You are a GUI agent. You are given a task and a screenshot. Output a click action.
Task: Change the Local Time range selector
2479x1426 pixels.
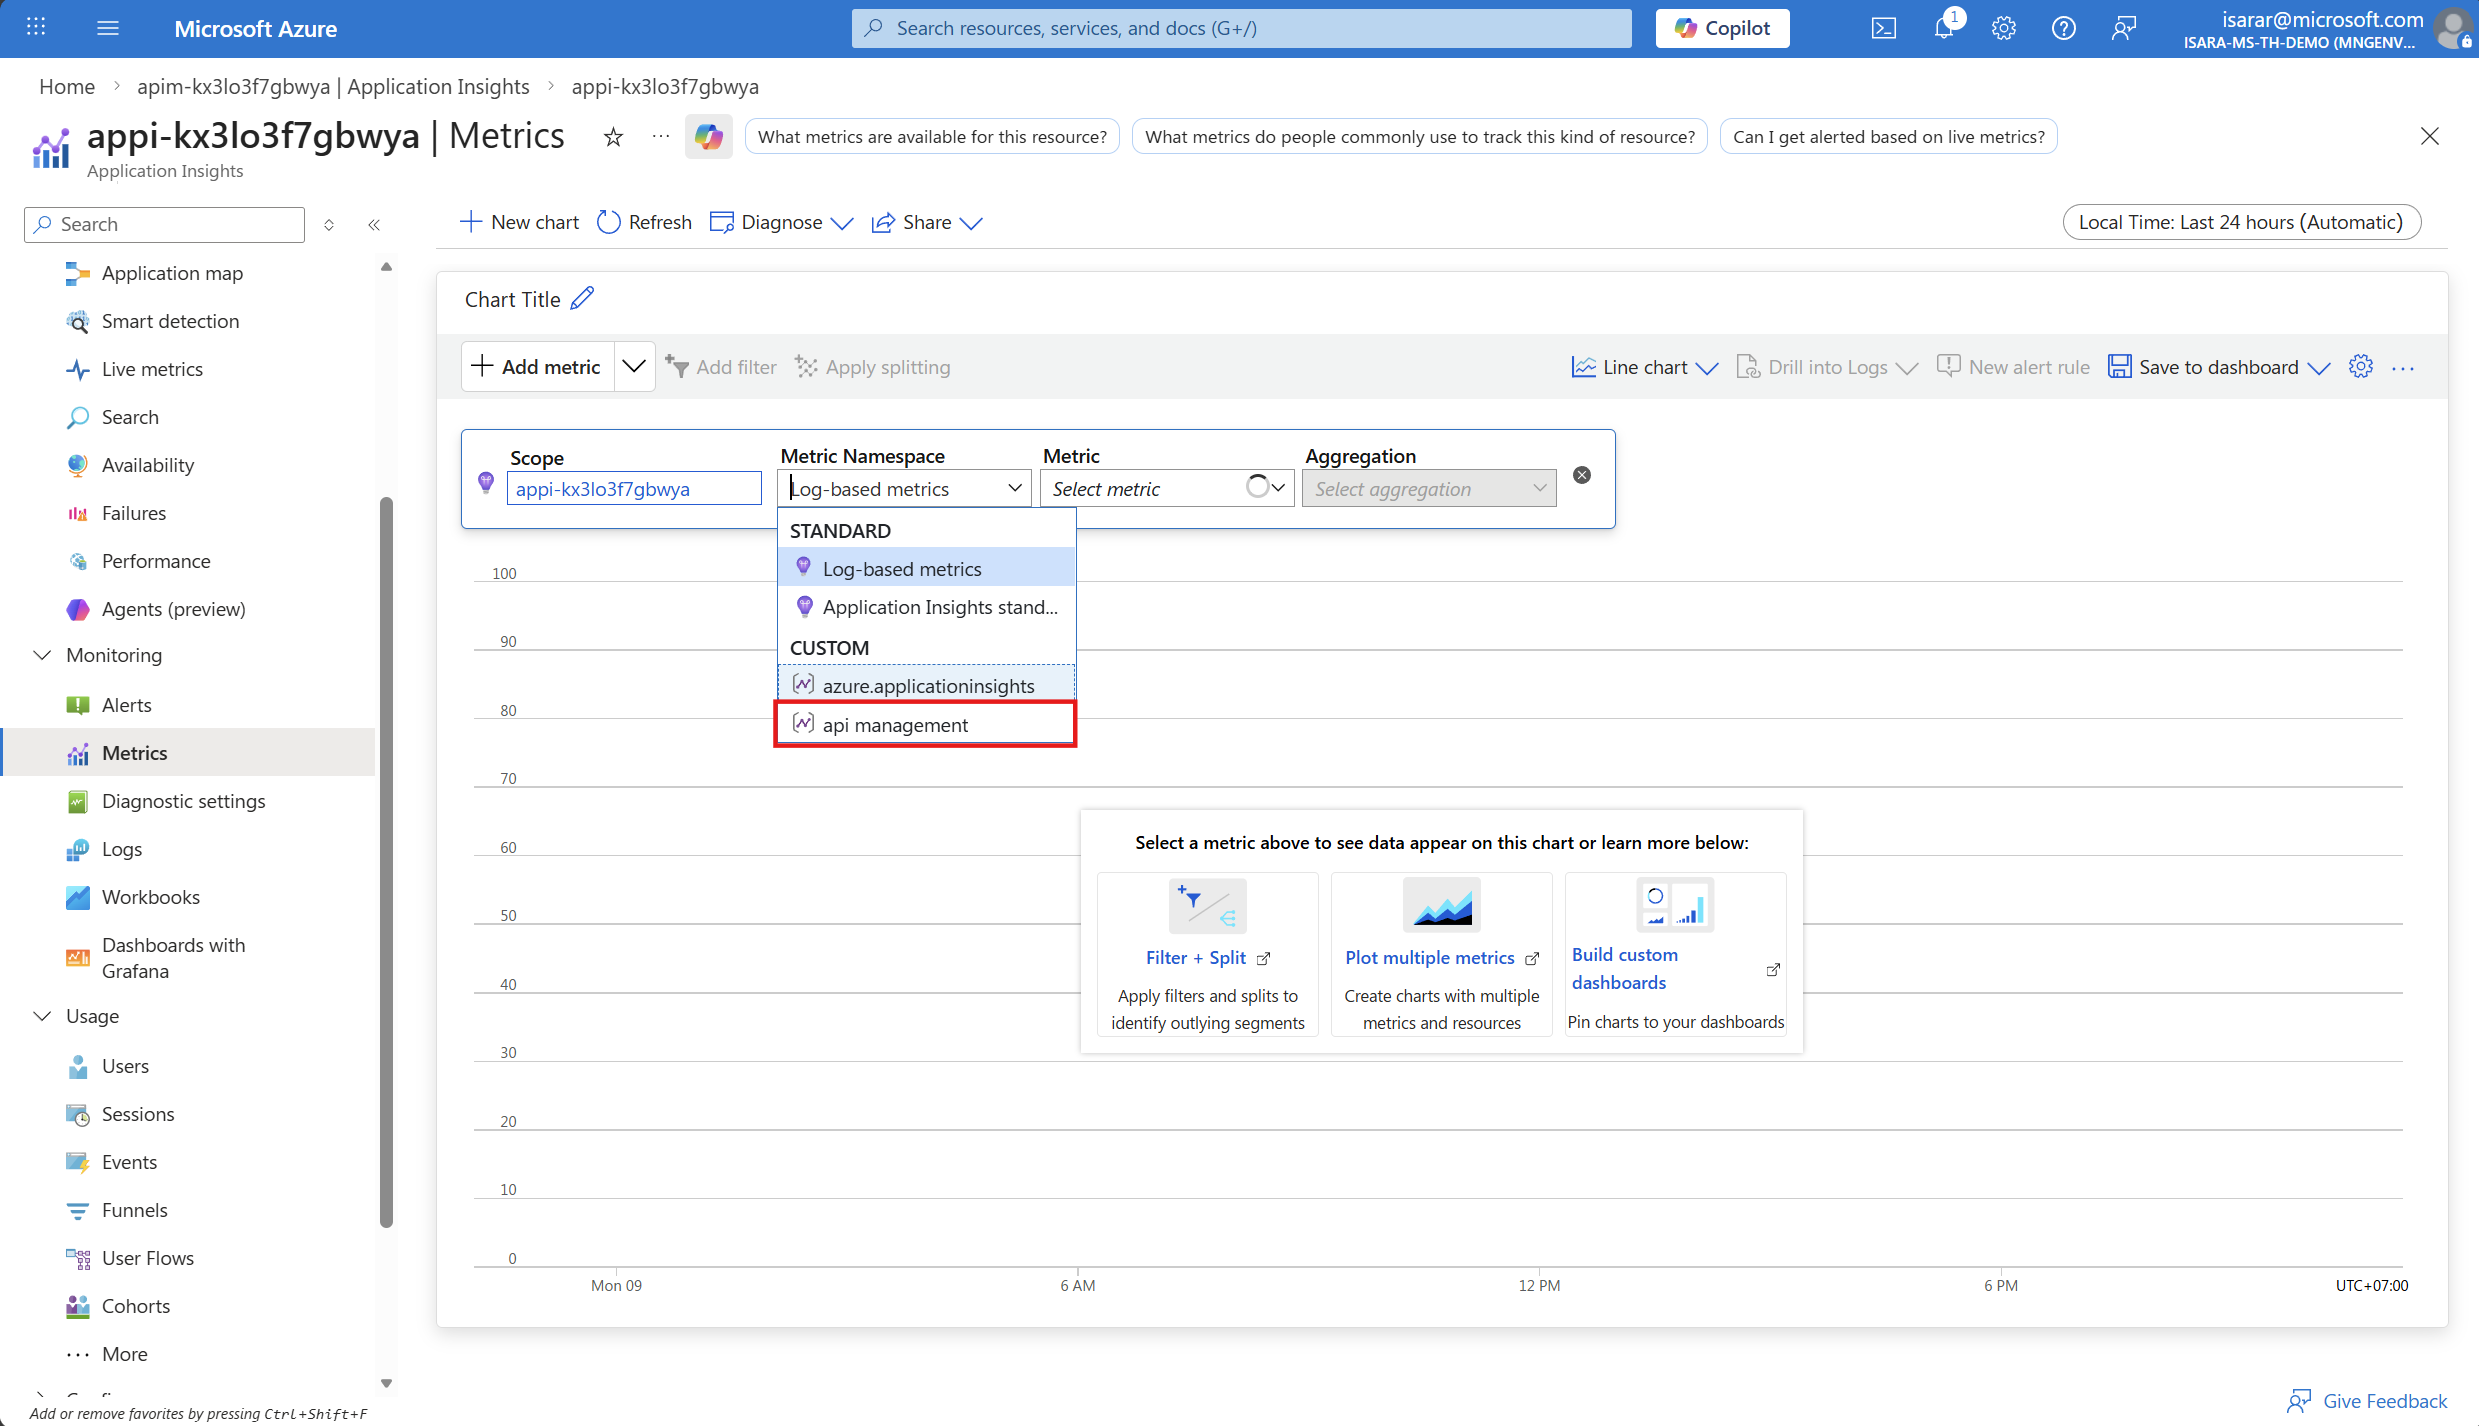tap(2241, 222)
